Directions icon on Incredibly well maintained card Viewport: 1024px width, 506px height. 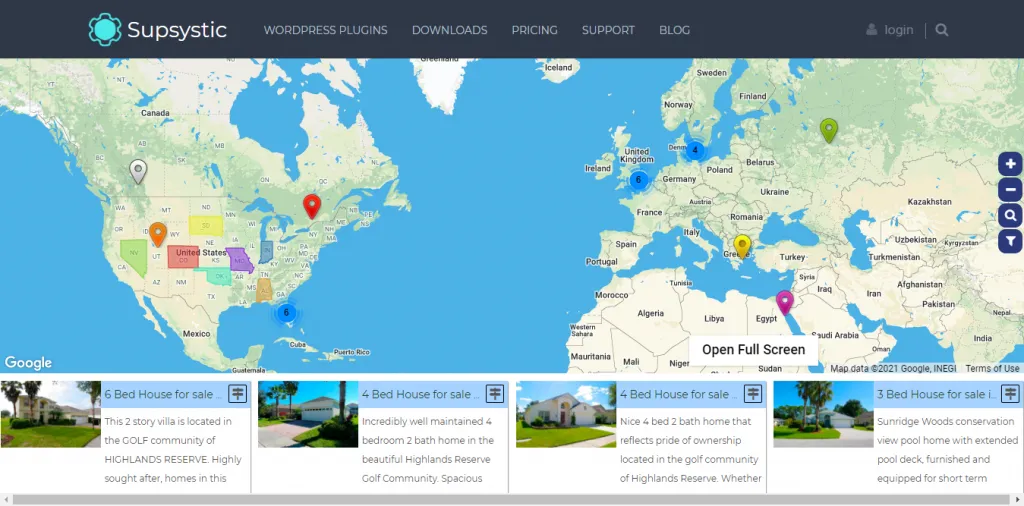pyautogui.click(x=495, y=394)
